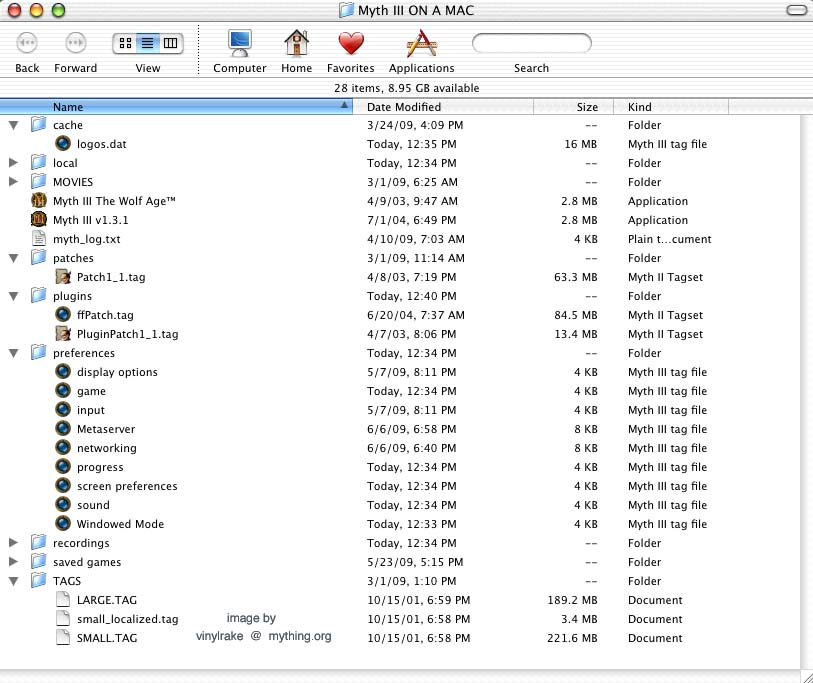
Task: Sort by the Name column
Action: [176, 107]
